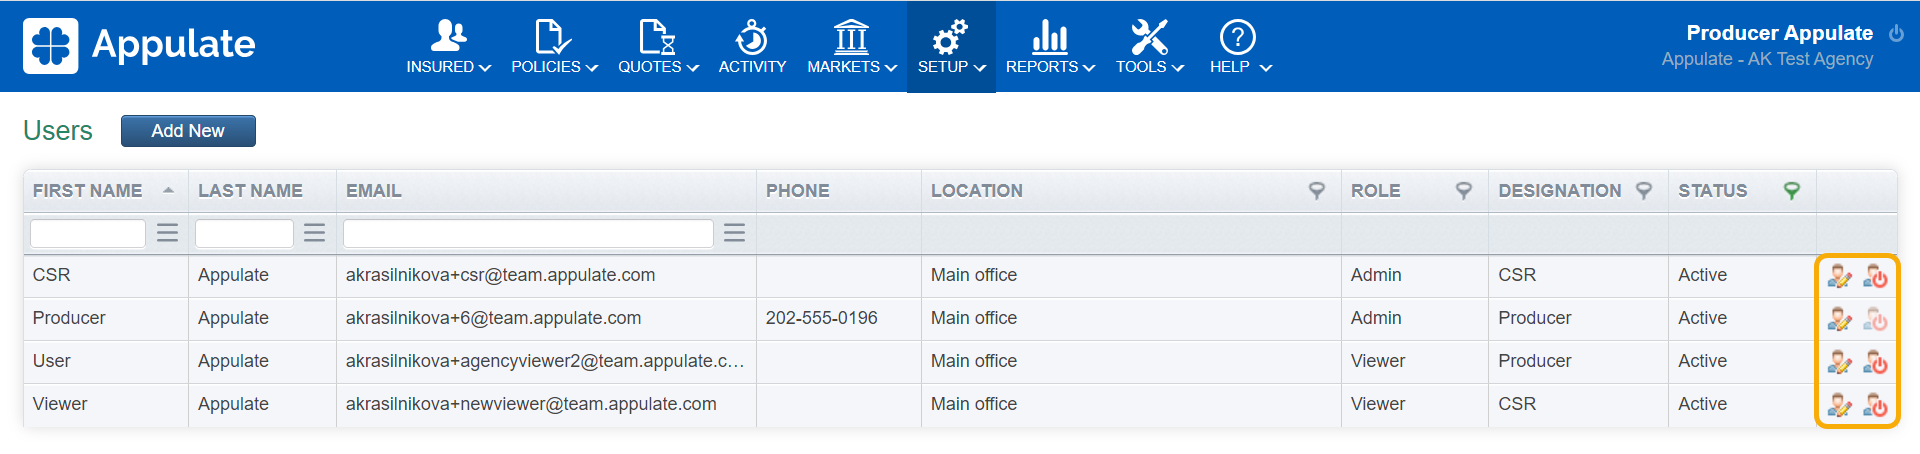Deactivate the Viewer Appulate user

point(1875,405)
